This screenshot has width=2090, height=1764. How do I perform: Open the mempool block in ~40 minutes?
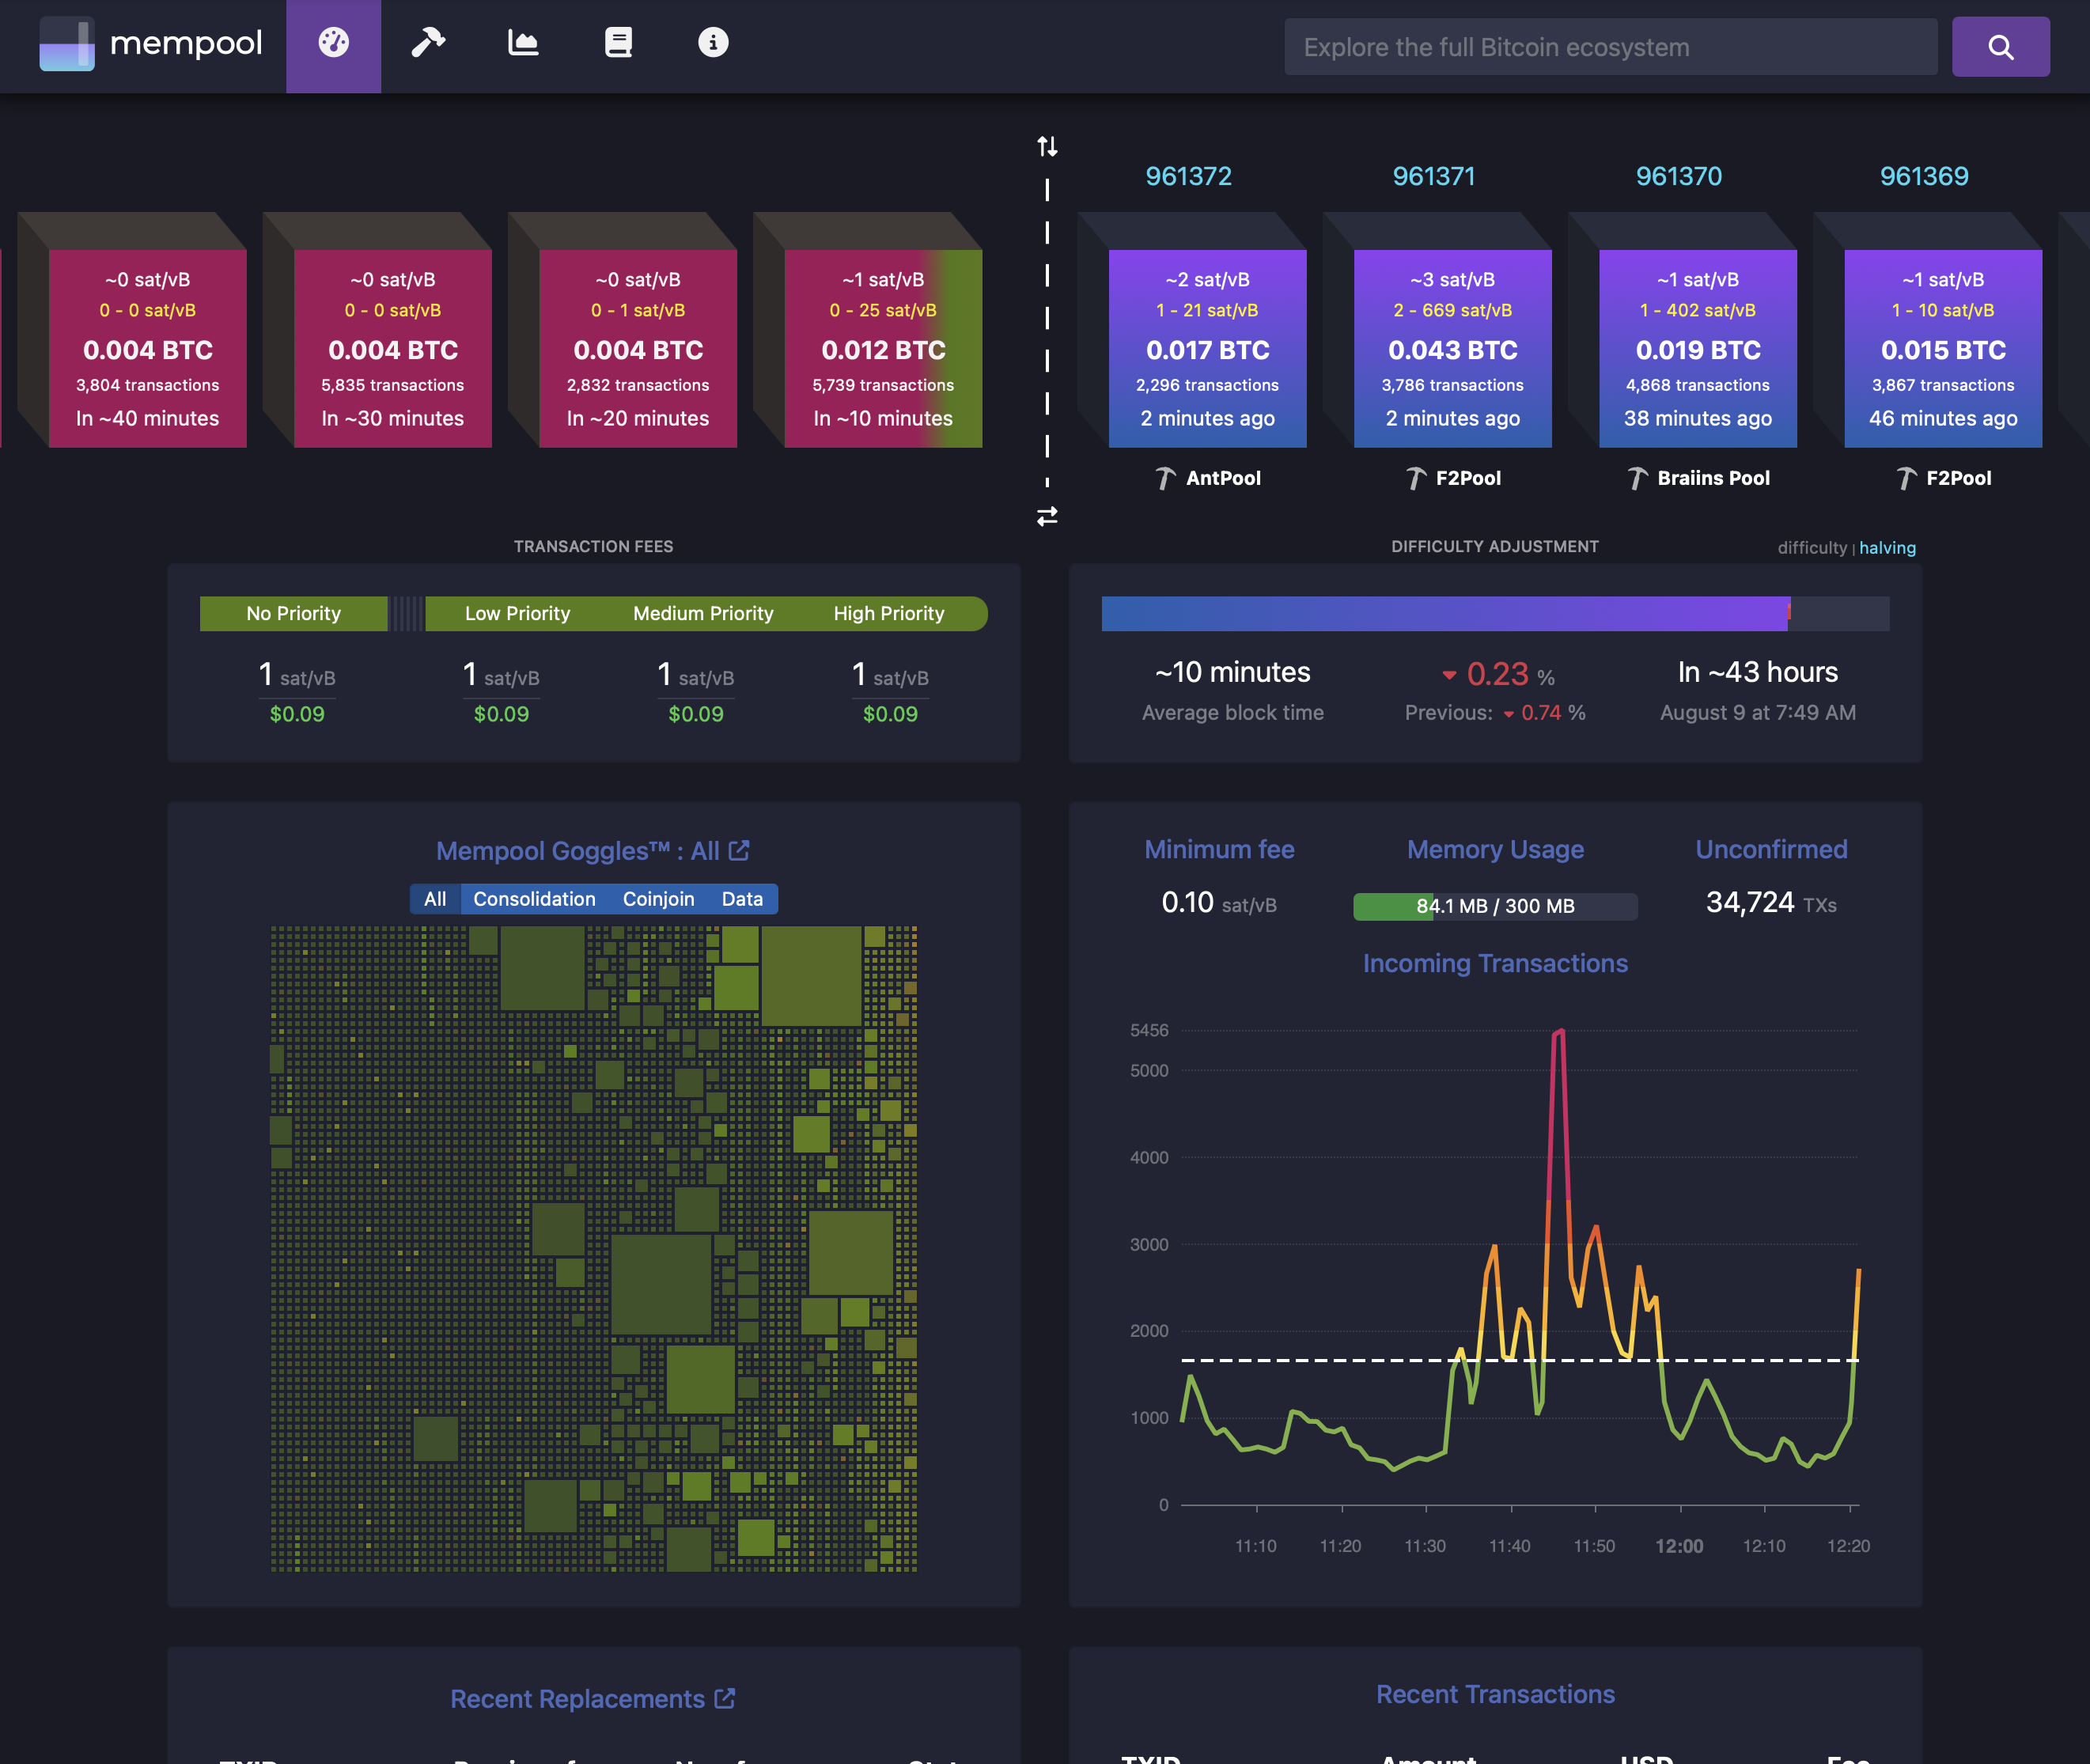pos(148,348)
